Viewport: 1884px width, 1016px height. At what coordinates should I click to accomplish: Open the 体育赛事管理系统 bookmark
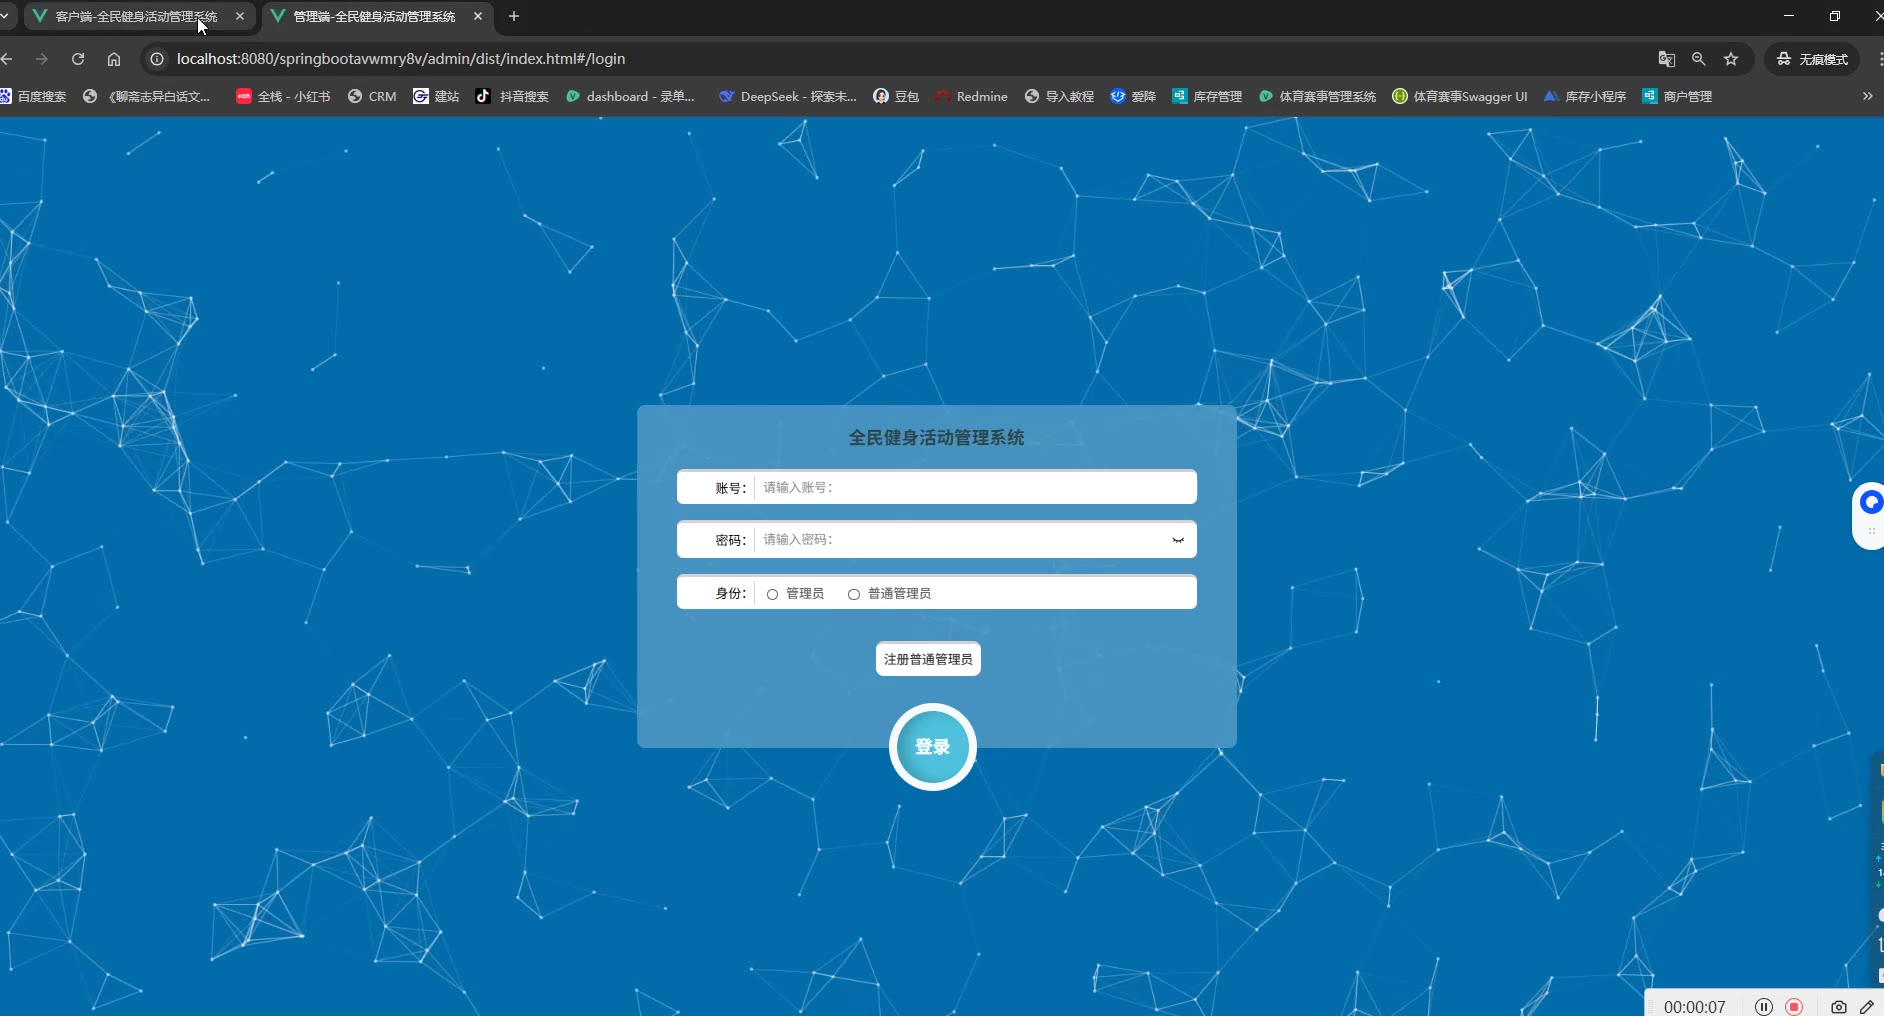tap(1317, 97)
